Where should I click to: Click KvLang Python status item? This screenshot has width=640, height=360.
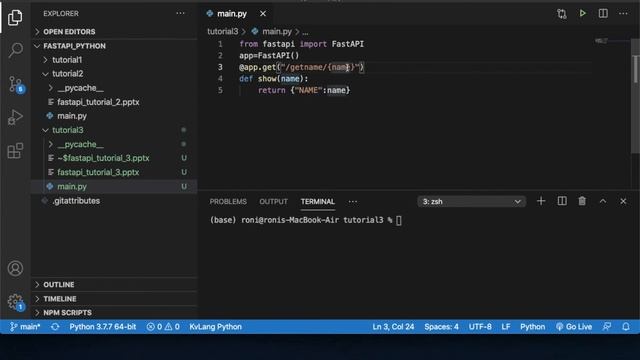[x=216, y=327]
